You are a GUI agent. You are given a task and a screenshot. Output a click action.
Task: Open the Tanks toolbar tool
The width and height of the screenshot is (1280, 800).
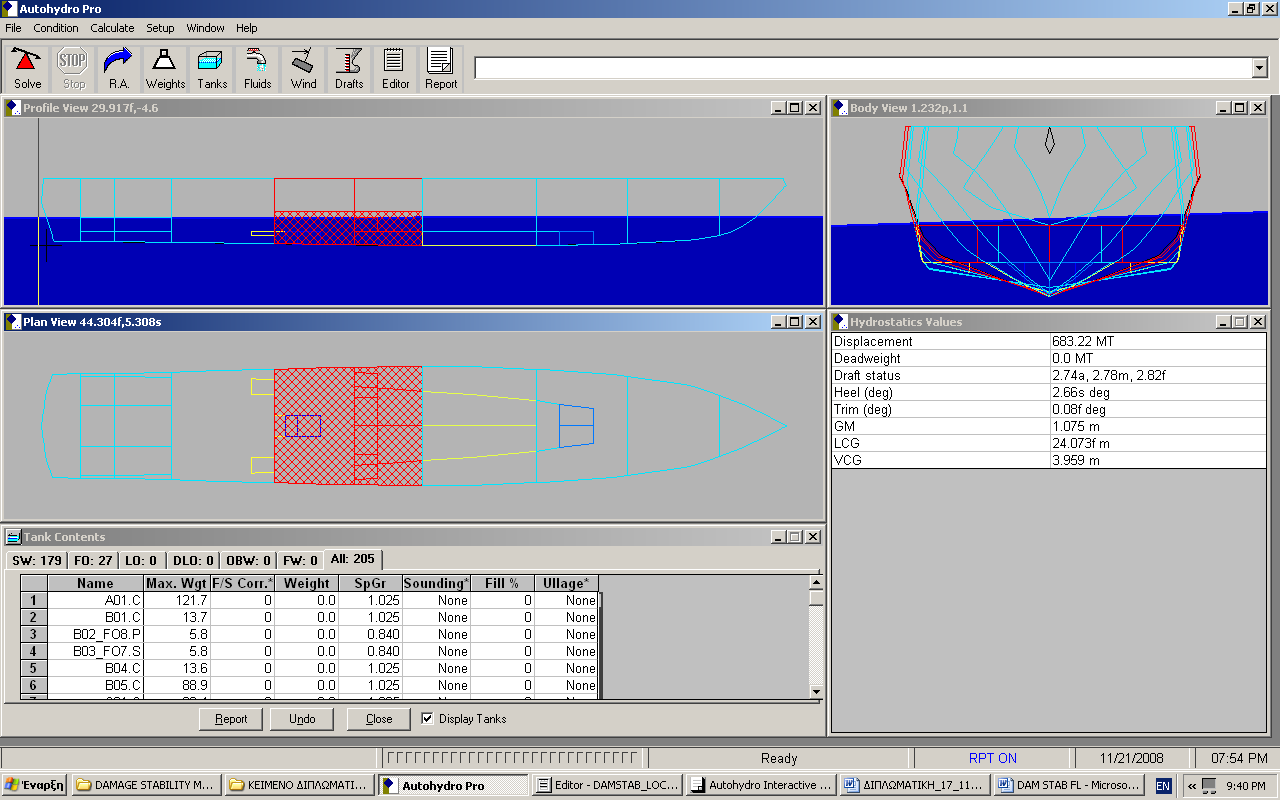211,68
